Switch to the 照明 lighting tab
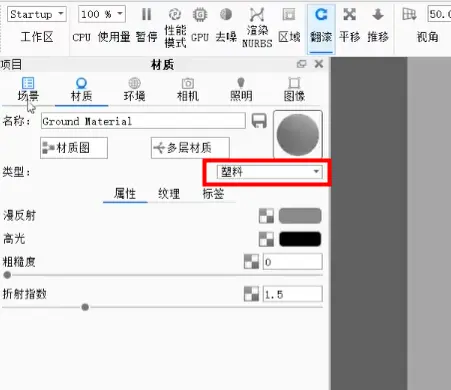Viewport: 451px width, 390px height. click(241, 89)
